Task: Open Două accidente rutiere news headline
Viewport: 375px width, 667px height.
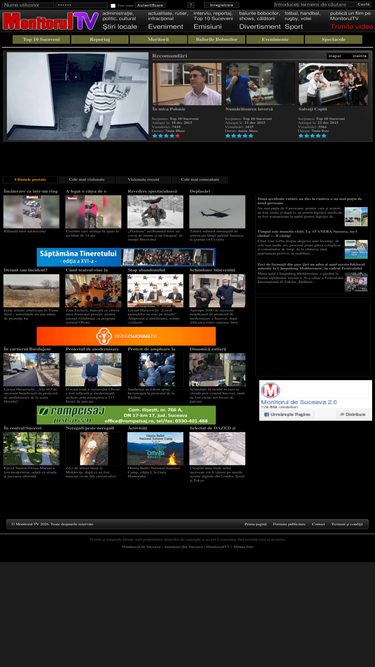Action: point(309,201)
